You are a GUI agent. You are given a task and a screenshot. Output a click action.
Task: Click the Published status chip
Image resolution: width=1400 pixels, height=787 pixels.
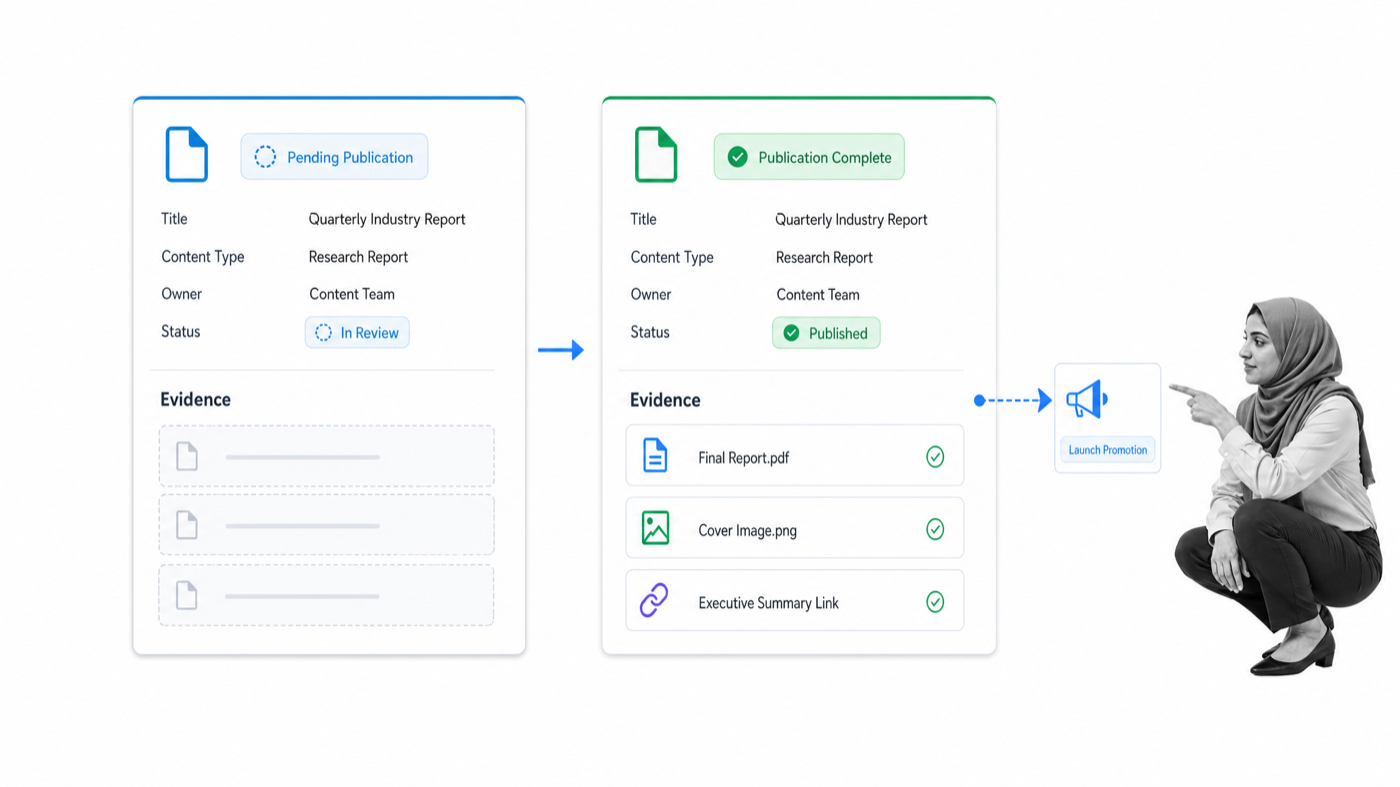(x=826, y=333)
